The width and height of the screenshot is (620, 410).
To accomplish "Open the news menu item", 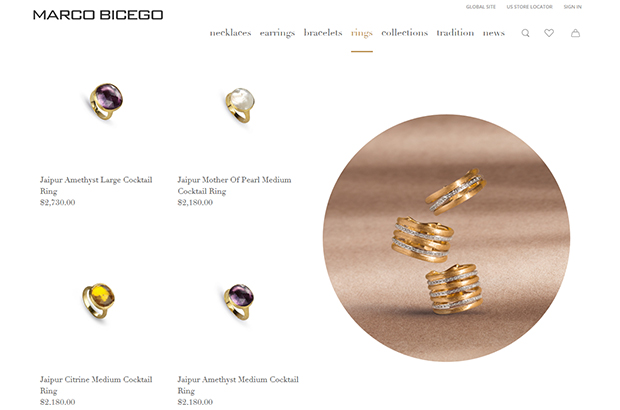I will point(493,33).
